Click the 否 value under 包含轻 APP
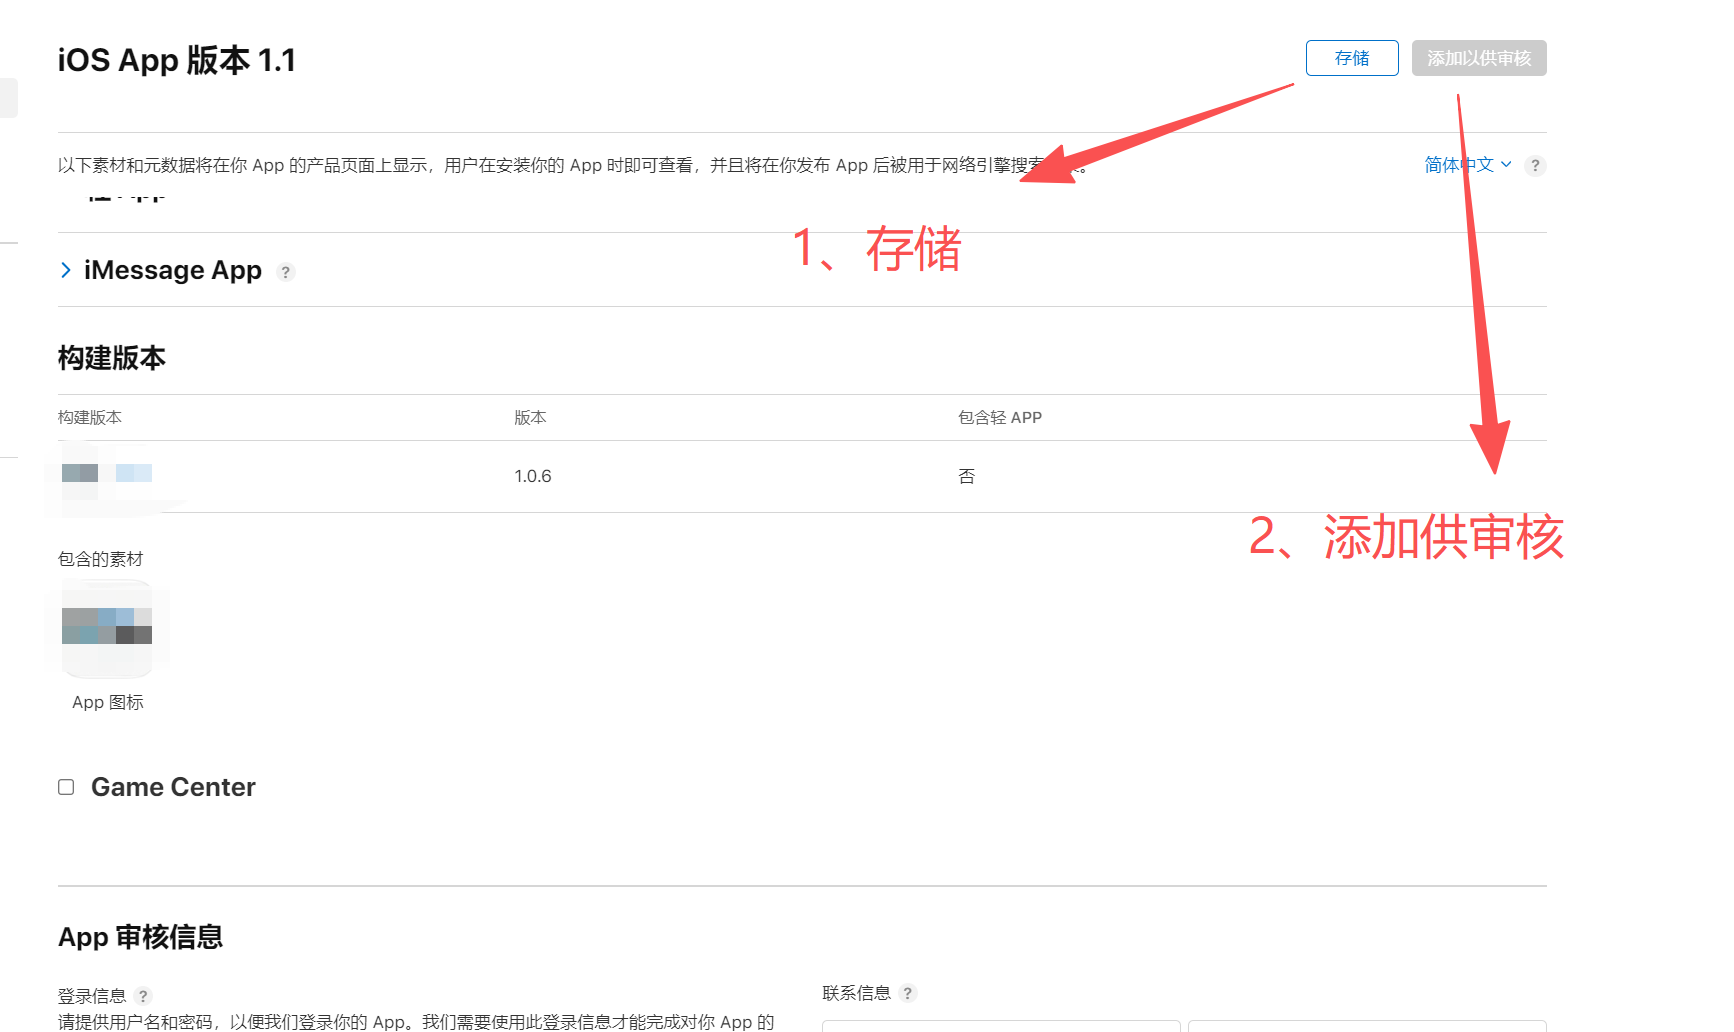The width and height of the screenshot is (1734, 1032). click(966, 476)
